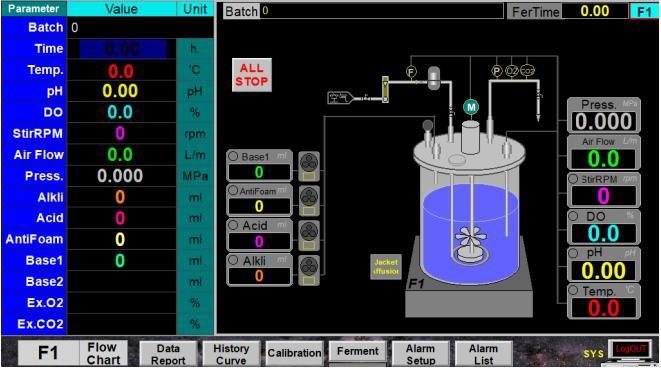Viewport: 661px width, 368px height.
Task: Click the F1 label on fermenter base
Action: [x=416, y=284]
